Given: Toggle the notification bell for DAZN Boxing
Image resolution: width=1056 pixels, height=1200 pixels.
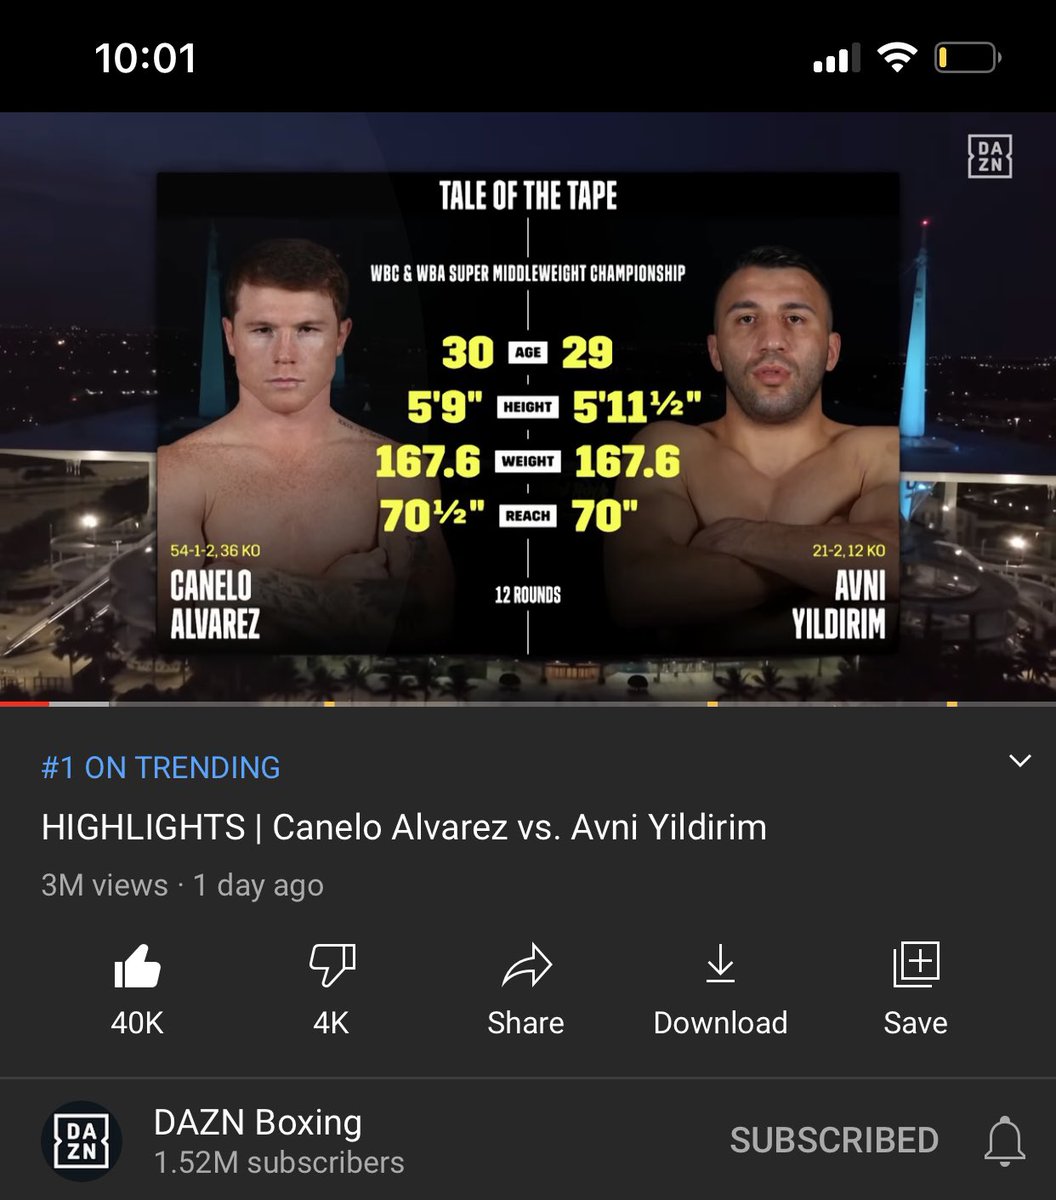Looking at the screenshot, I should pos(1004,1140).
